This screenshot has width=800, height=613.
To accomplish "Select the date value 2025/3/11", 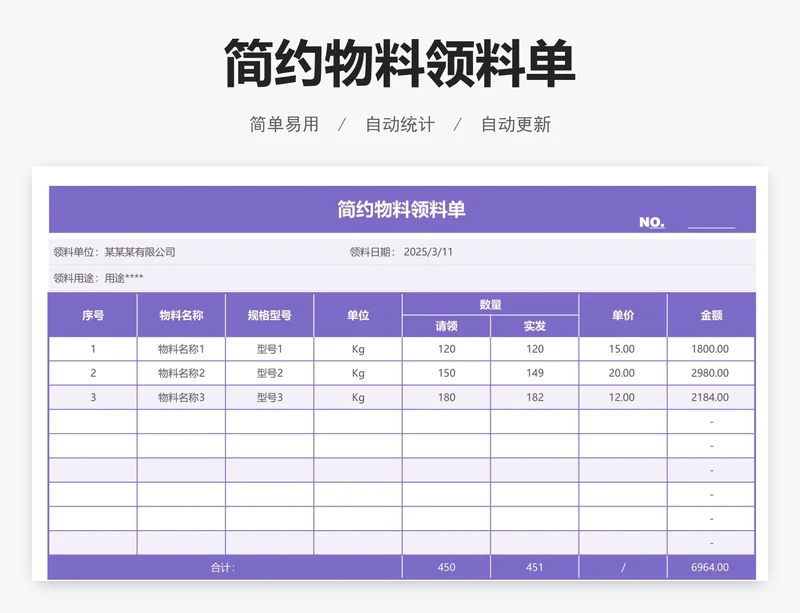I will pyautogui.click(x=428, y=252).
